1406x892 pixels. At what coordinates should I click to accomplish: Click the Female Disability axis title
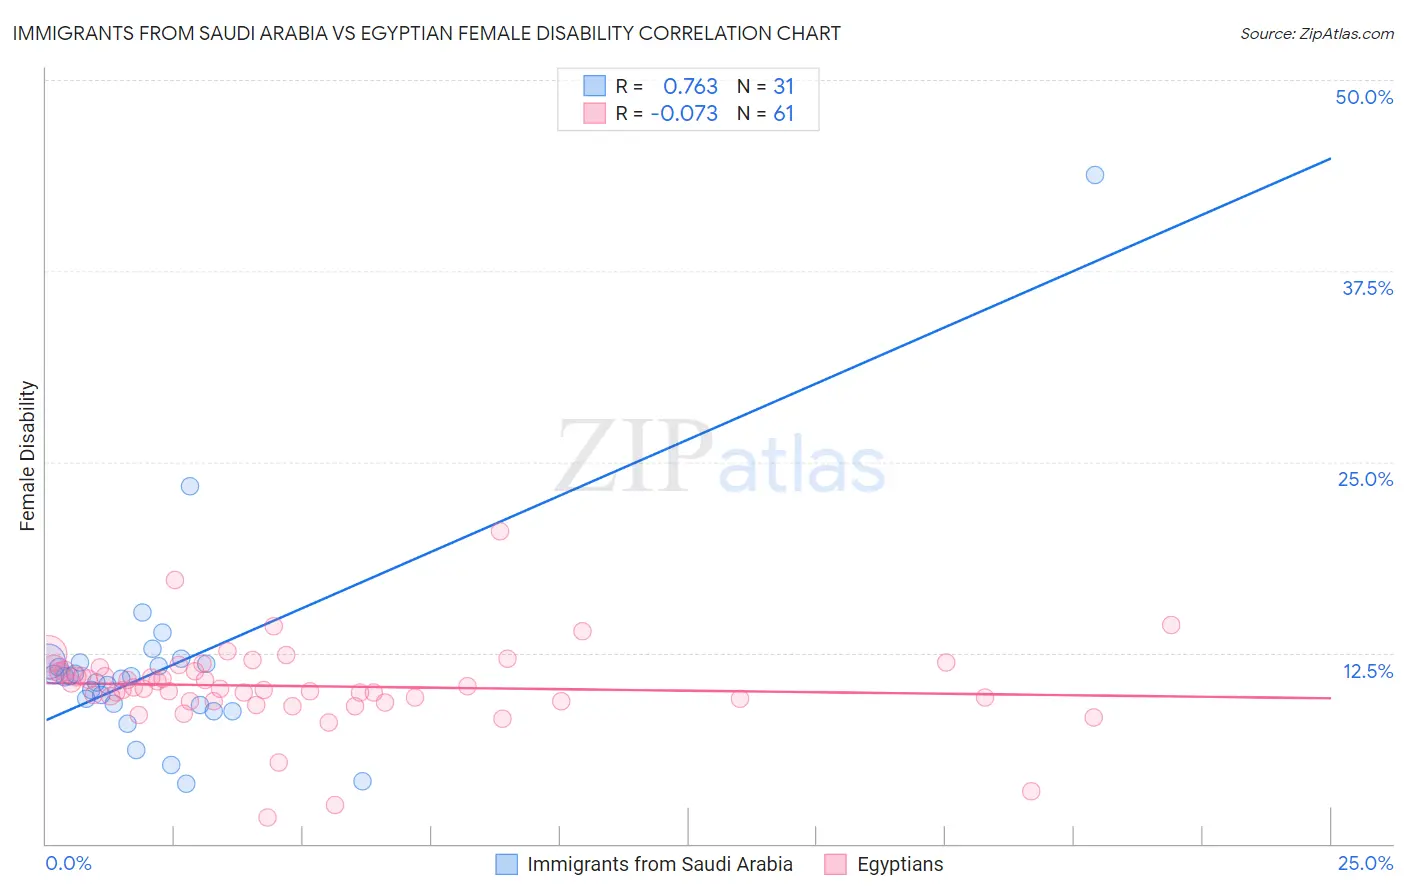click(x=27, y=456)
